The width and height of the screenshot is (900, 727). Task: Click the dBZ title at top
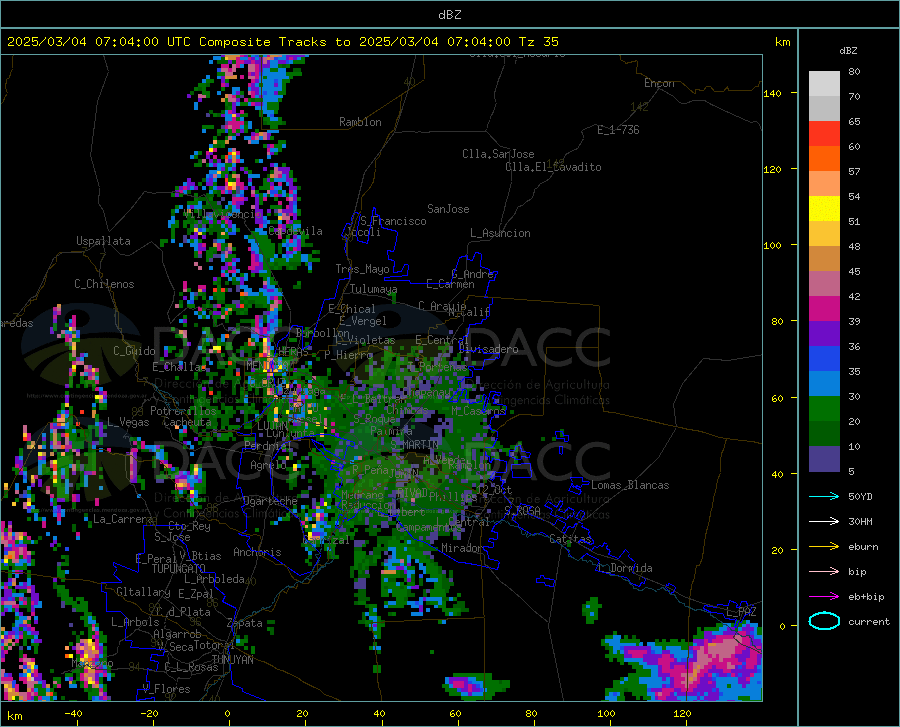coord(449,15)
